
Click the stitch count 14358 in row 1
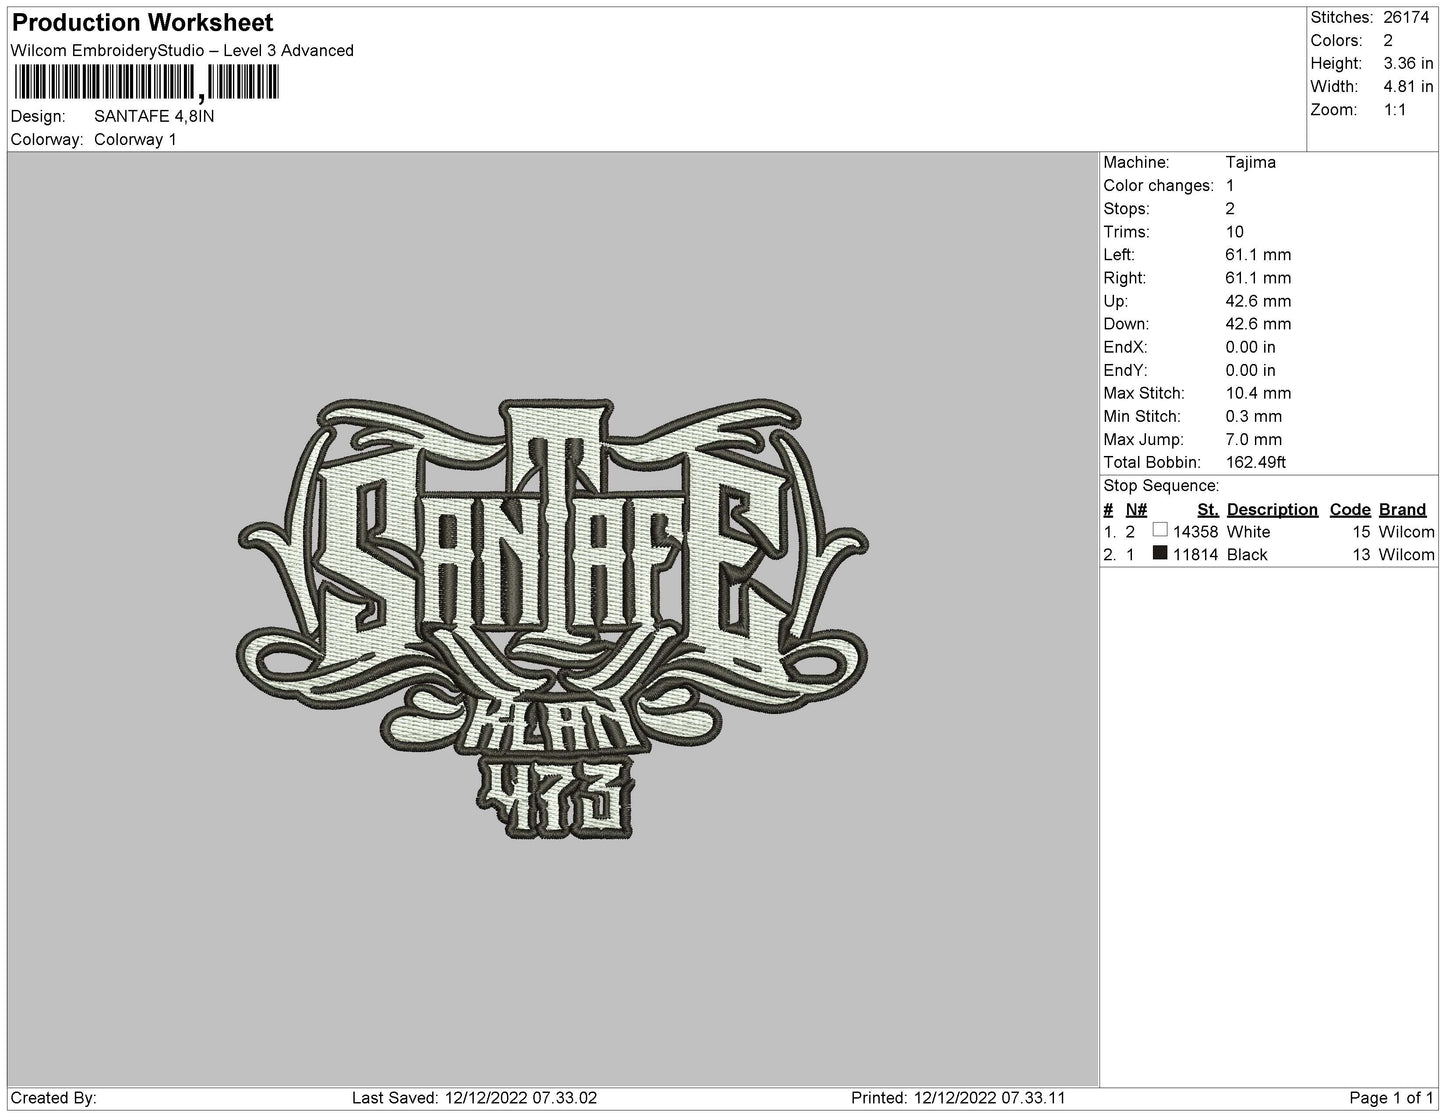[1195, 532]
